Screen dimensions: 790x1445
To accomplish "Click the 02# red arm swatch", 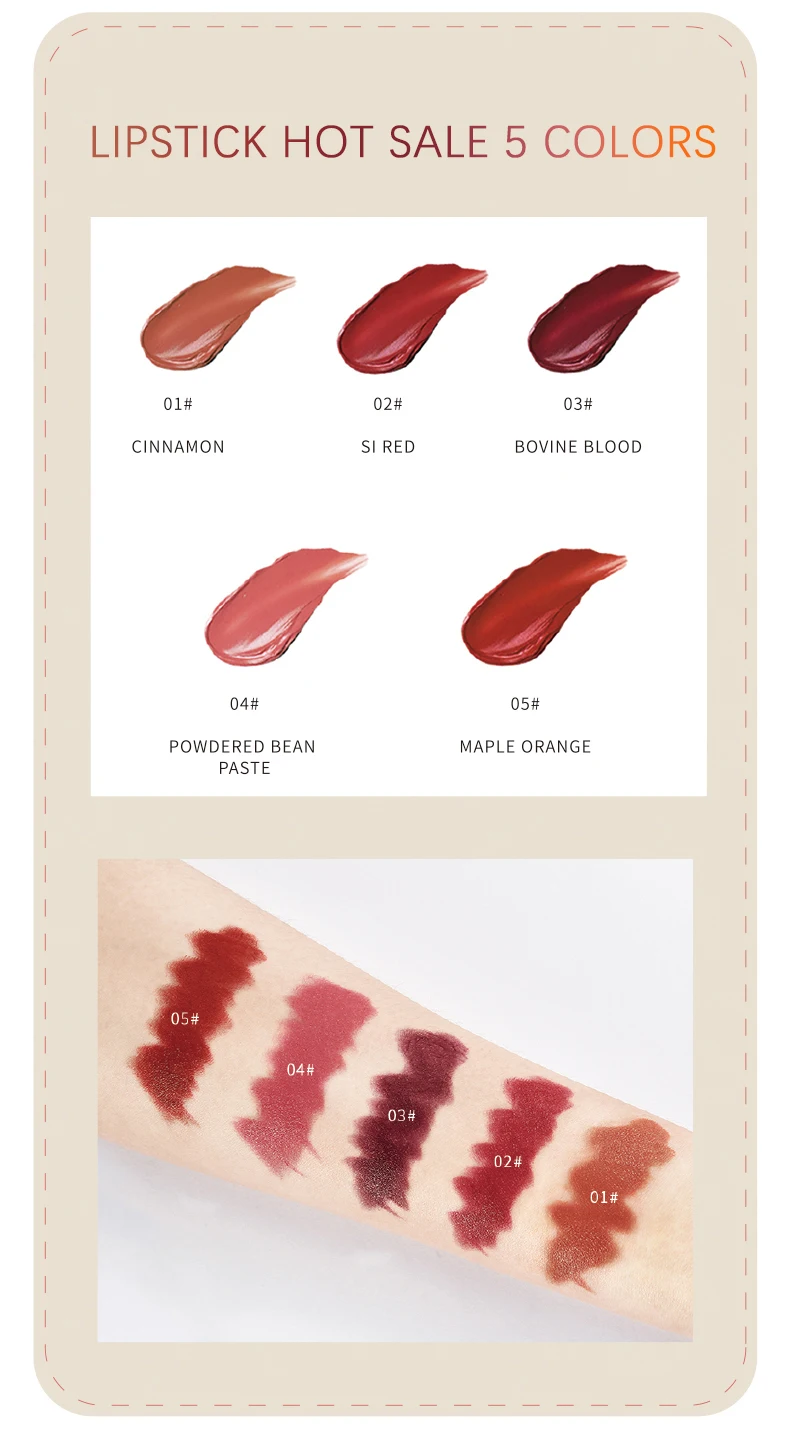I will coord(508,1162).
